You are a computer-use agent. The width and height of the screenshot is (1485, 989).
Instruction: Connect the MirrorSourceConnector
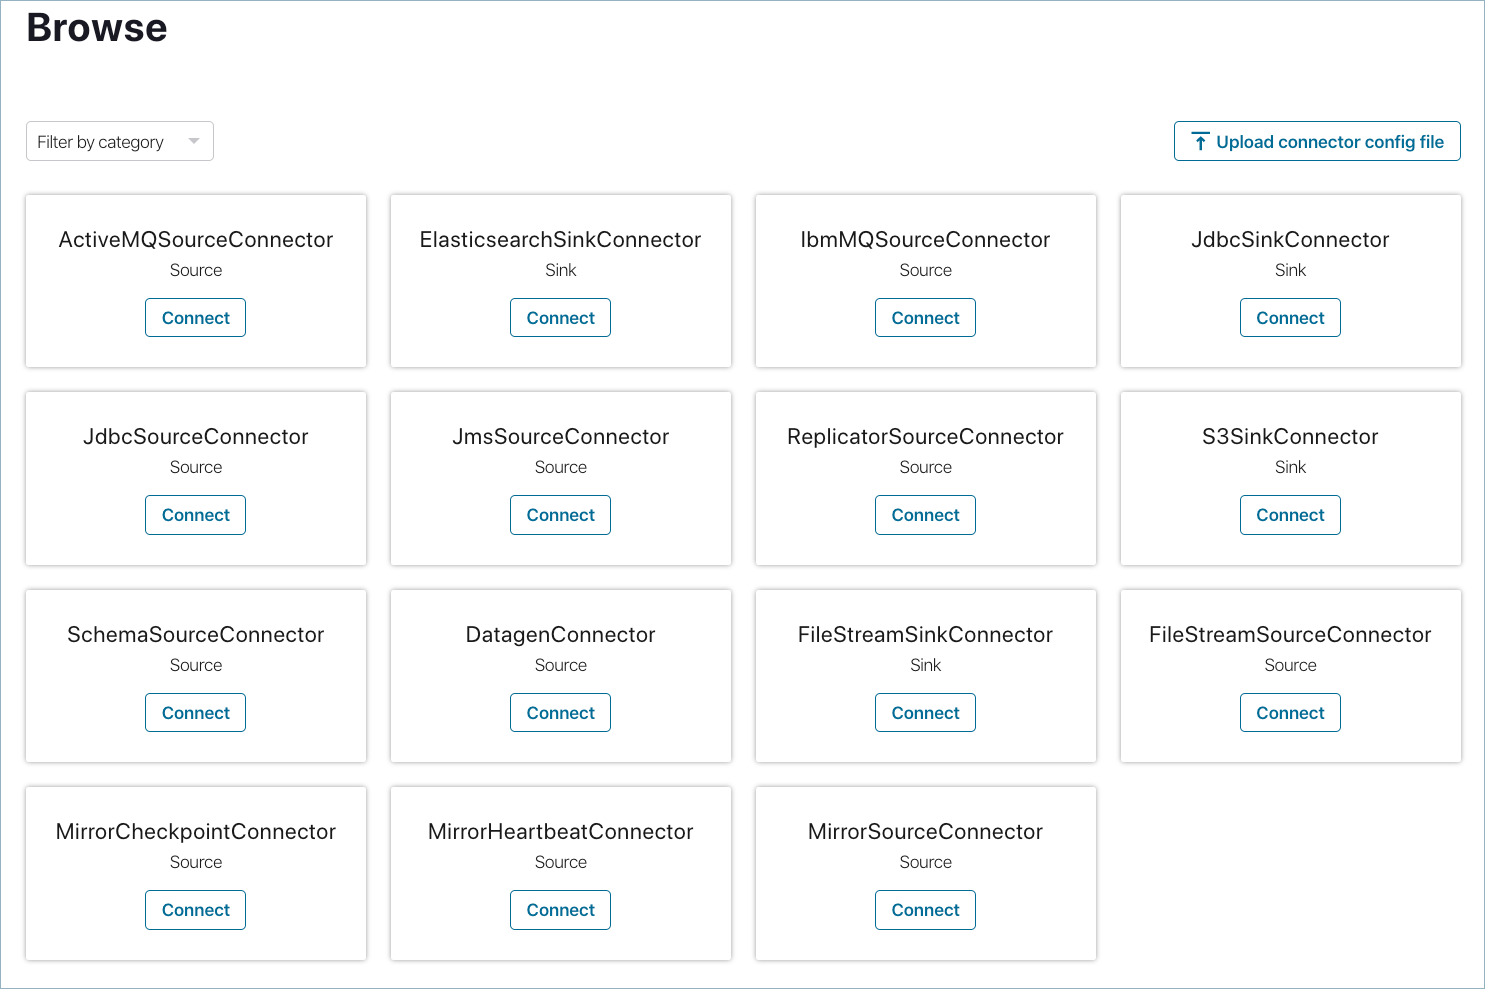pos(925,910)
